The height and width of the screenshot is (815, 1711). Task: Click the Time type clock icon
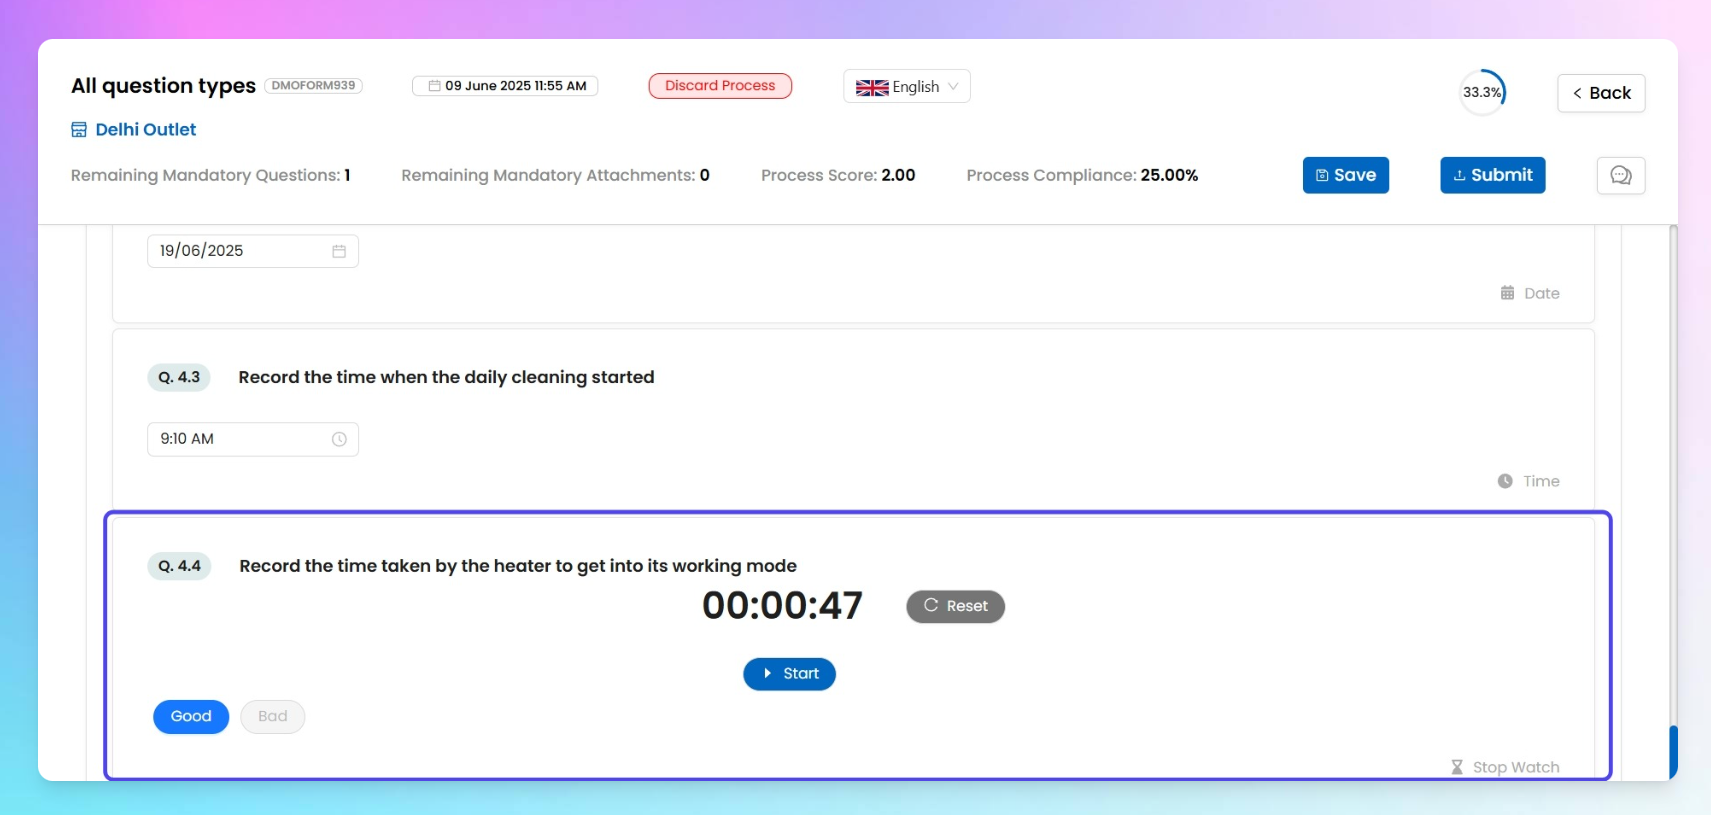(1505, 481)
